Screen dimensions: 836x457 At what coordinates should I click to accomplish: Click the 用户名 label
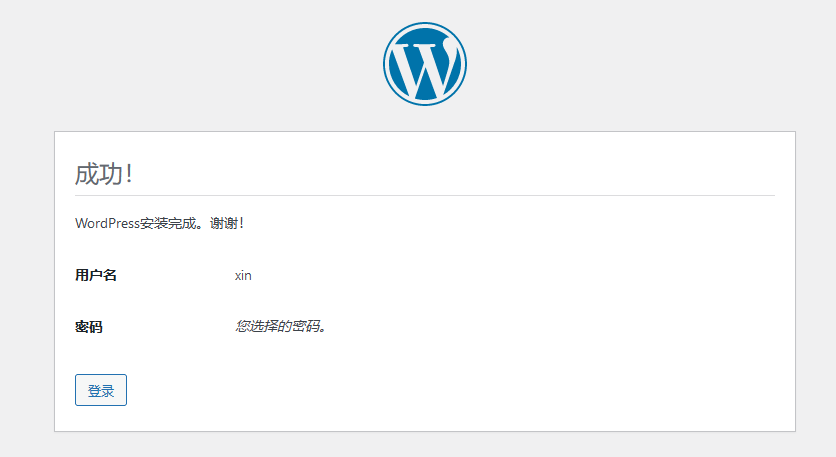click(96, 275)
